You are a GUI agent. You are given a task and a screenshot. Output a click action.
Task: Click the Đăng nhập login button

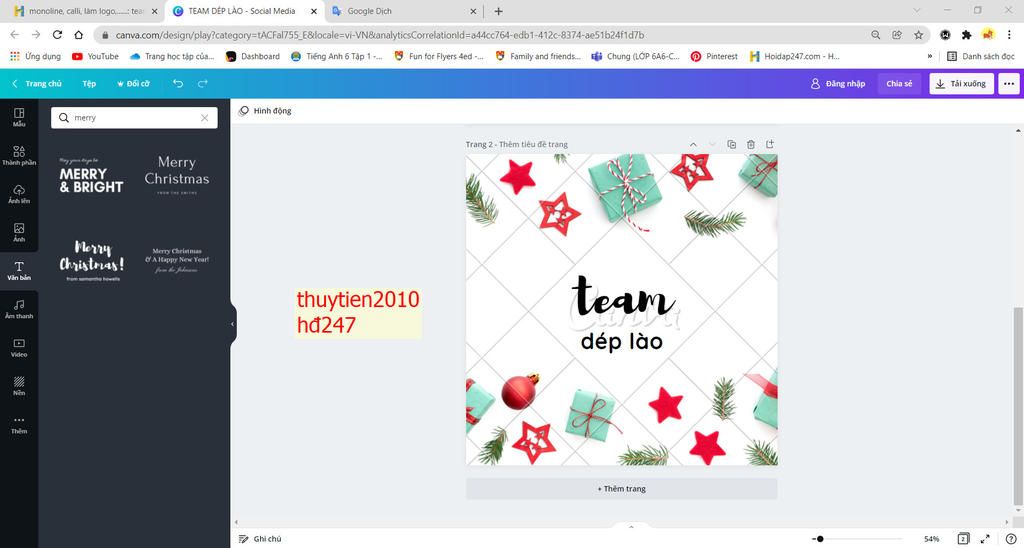point(838,84)
